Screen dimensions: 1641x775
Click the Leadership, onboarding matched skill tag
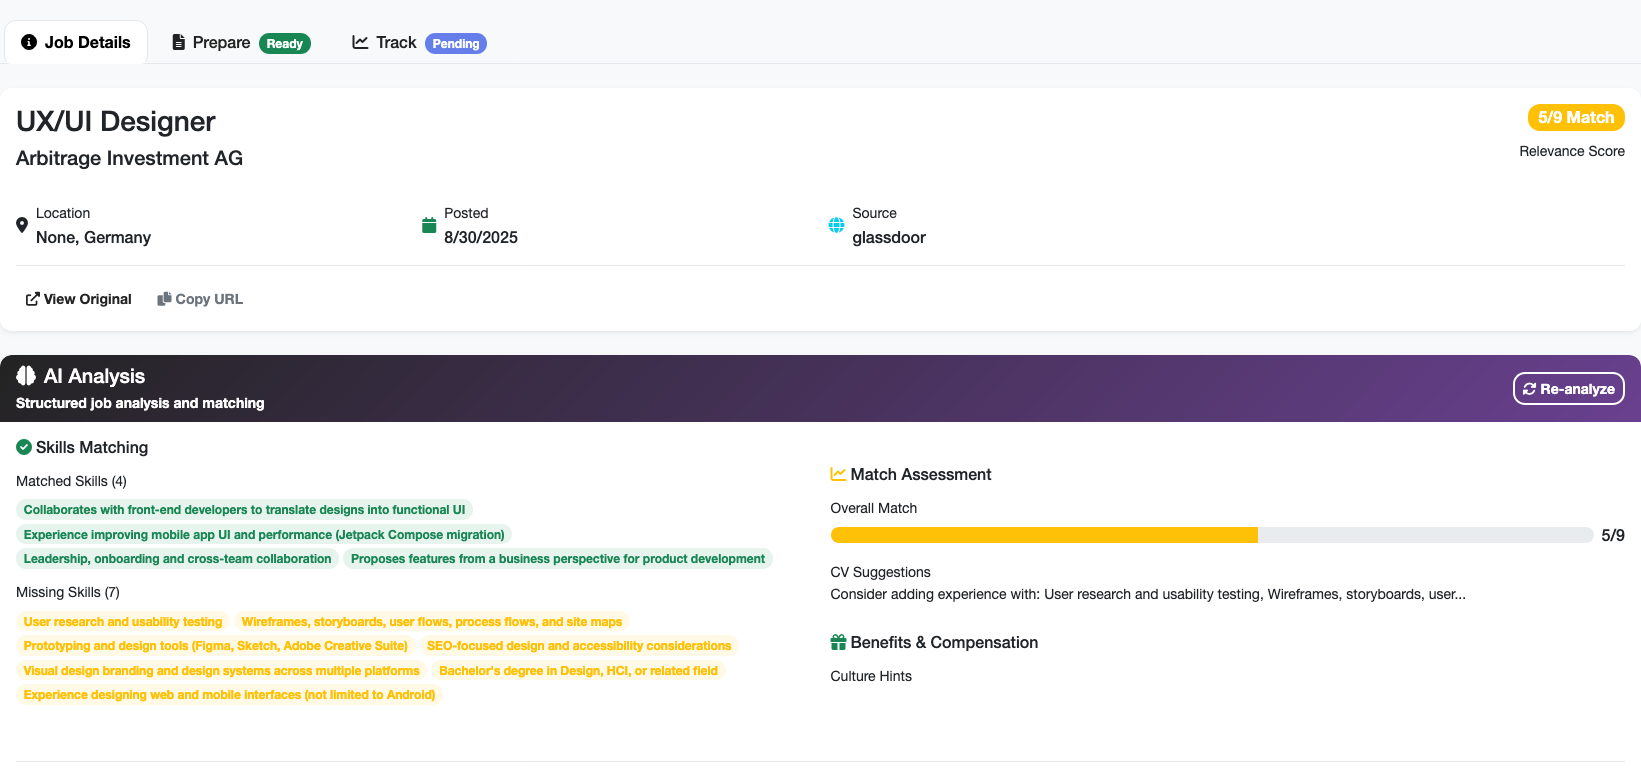tap(177, 559)
